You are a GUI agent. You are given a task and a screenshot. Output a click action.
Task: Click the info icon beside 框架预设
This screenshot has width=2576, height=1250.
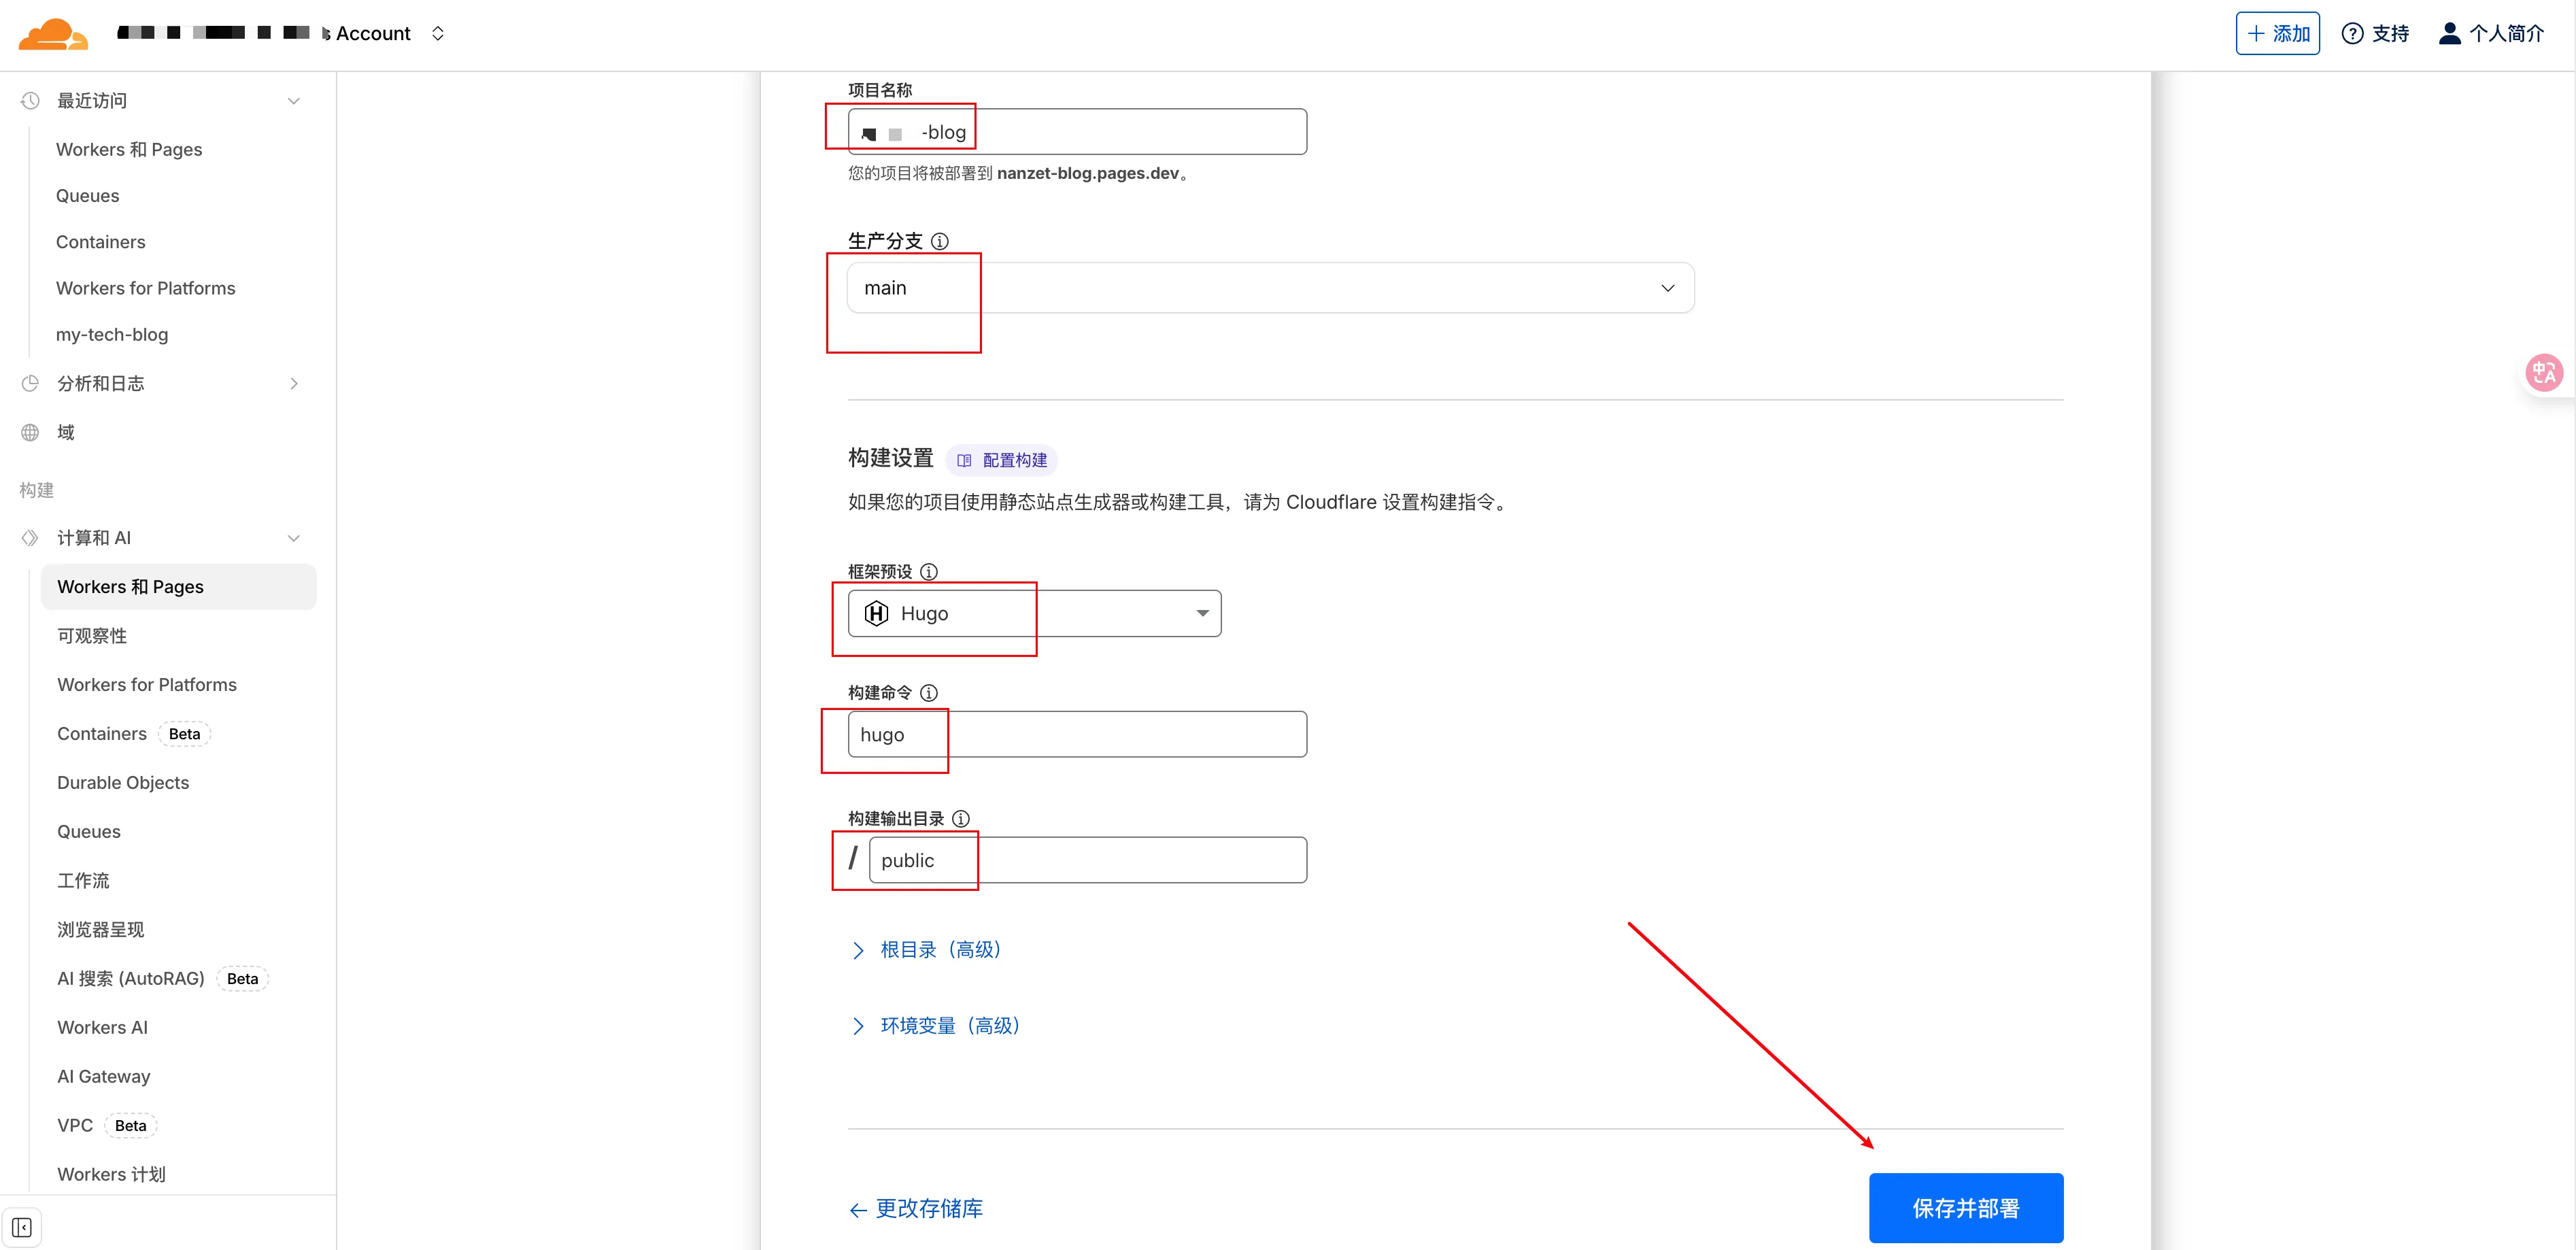pyautogui.click(x=928, y=571)
